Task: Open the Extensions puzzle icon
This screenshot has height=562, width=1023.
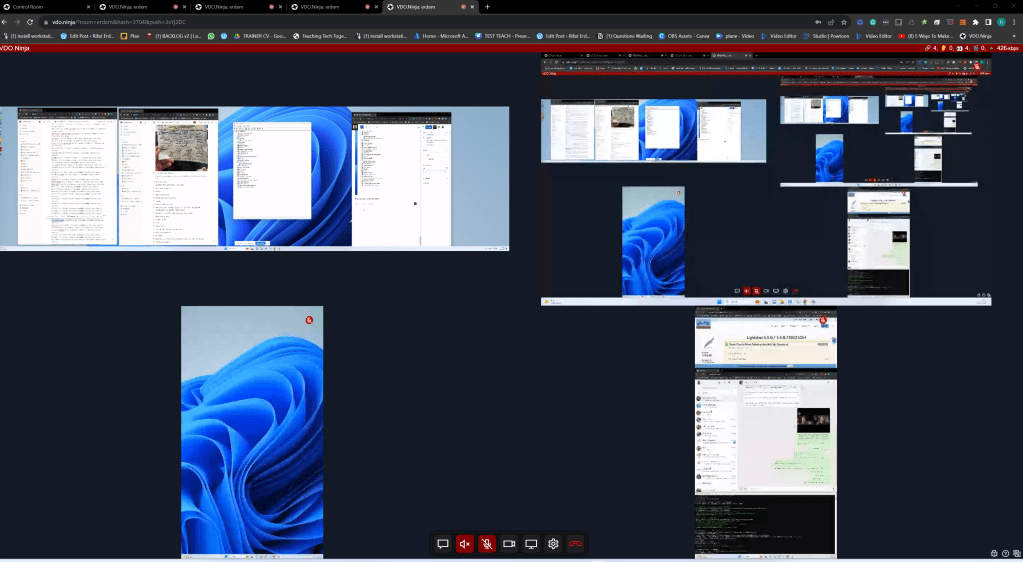Action: click(975, 22)
